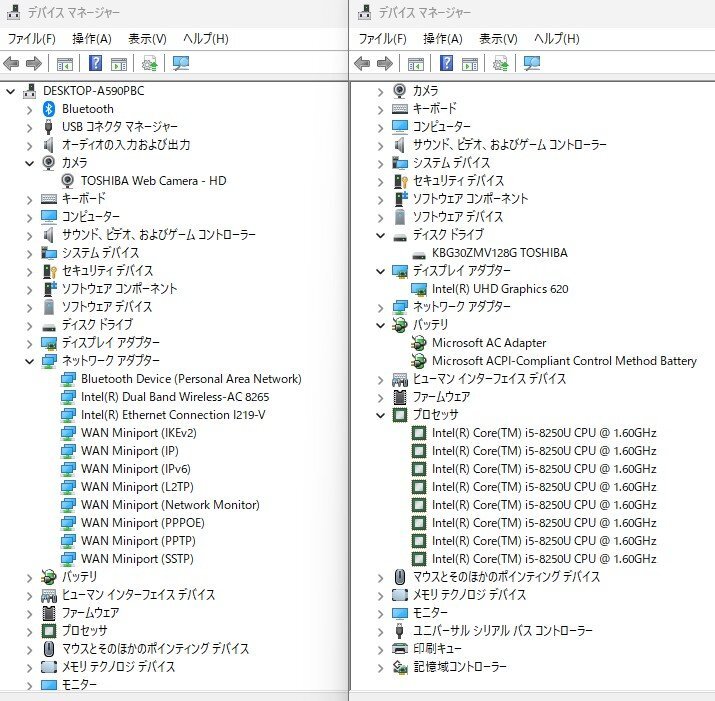Expand バッテリ category in left window

[30, 578]
